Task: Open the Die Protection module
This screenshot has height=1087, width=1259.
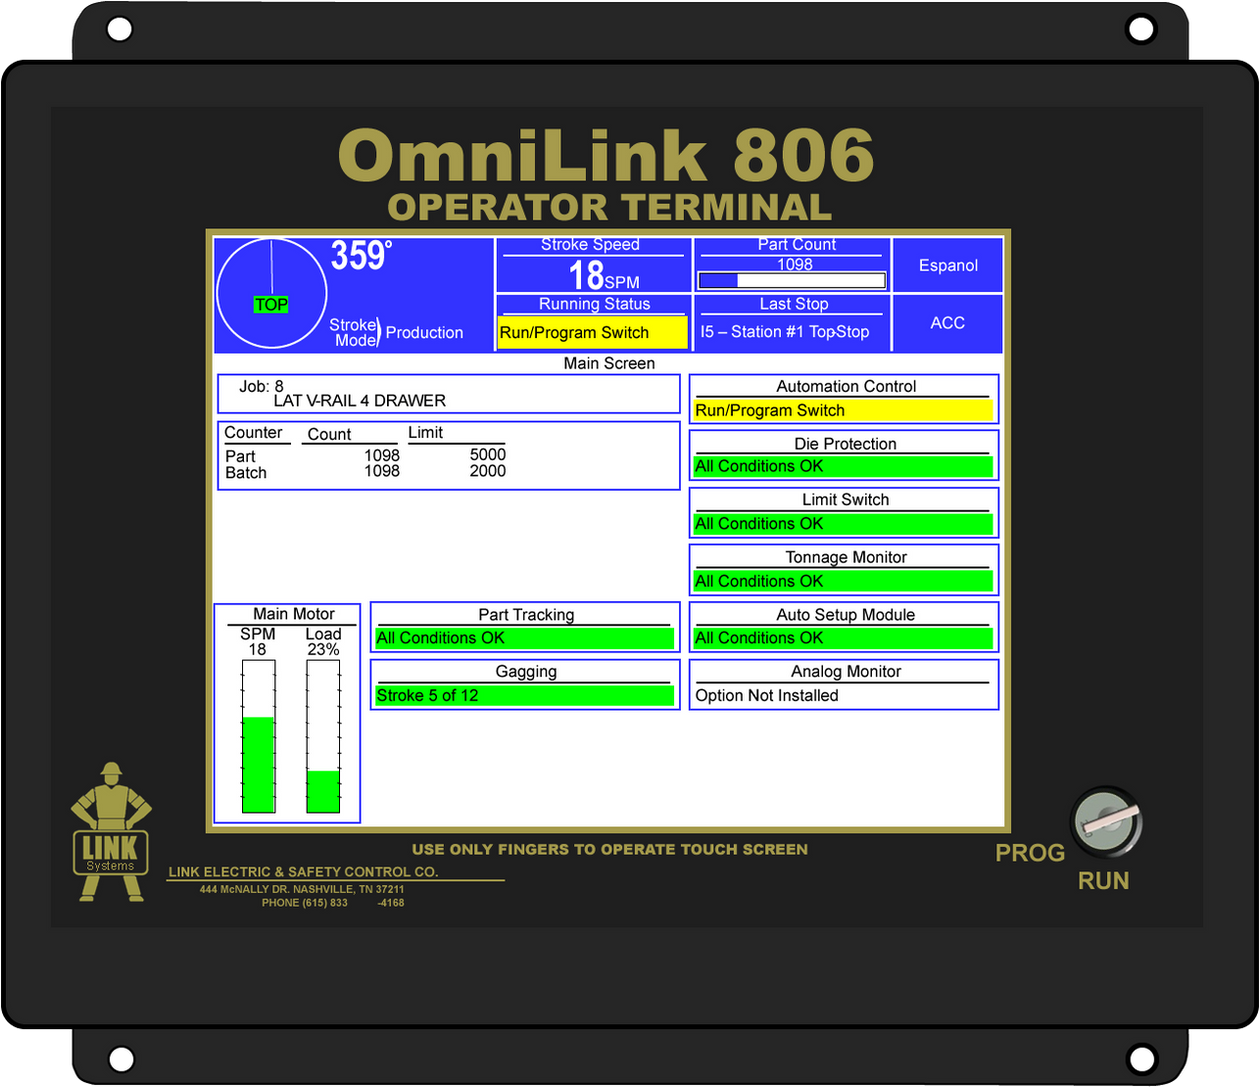Action: tap(844, 455)
